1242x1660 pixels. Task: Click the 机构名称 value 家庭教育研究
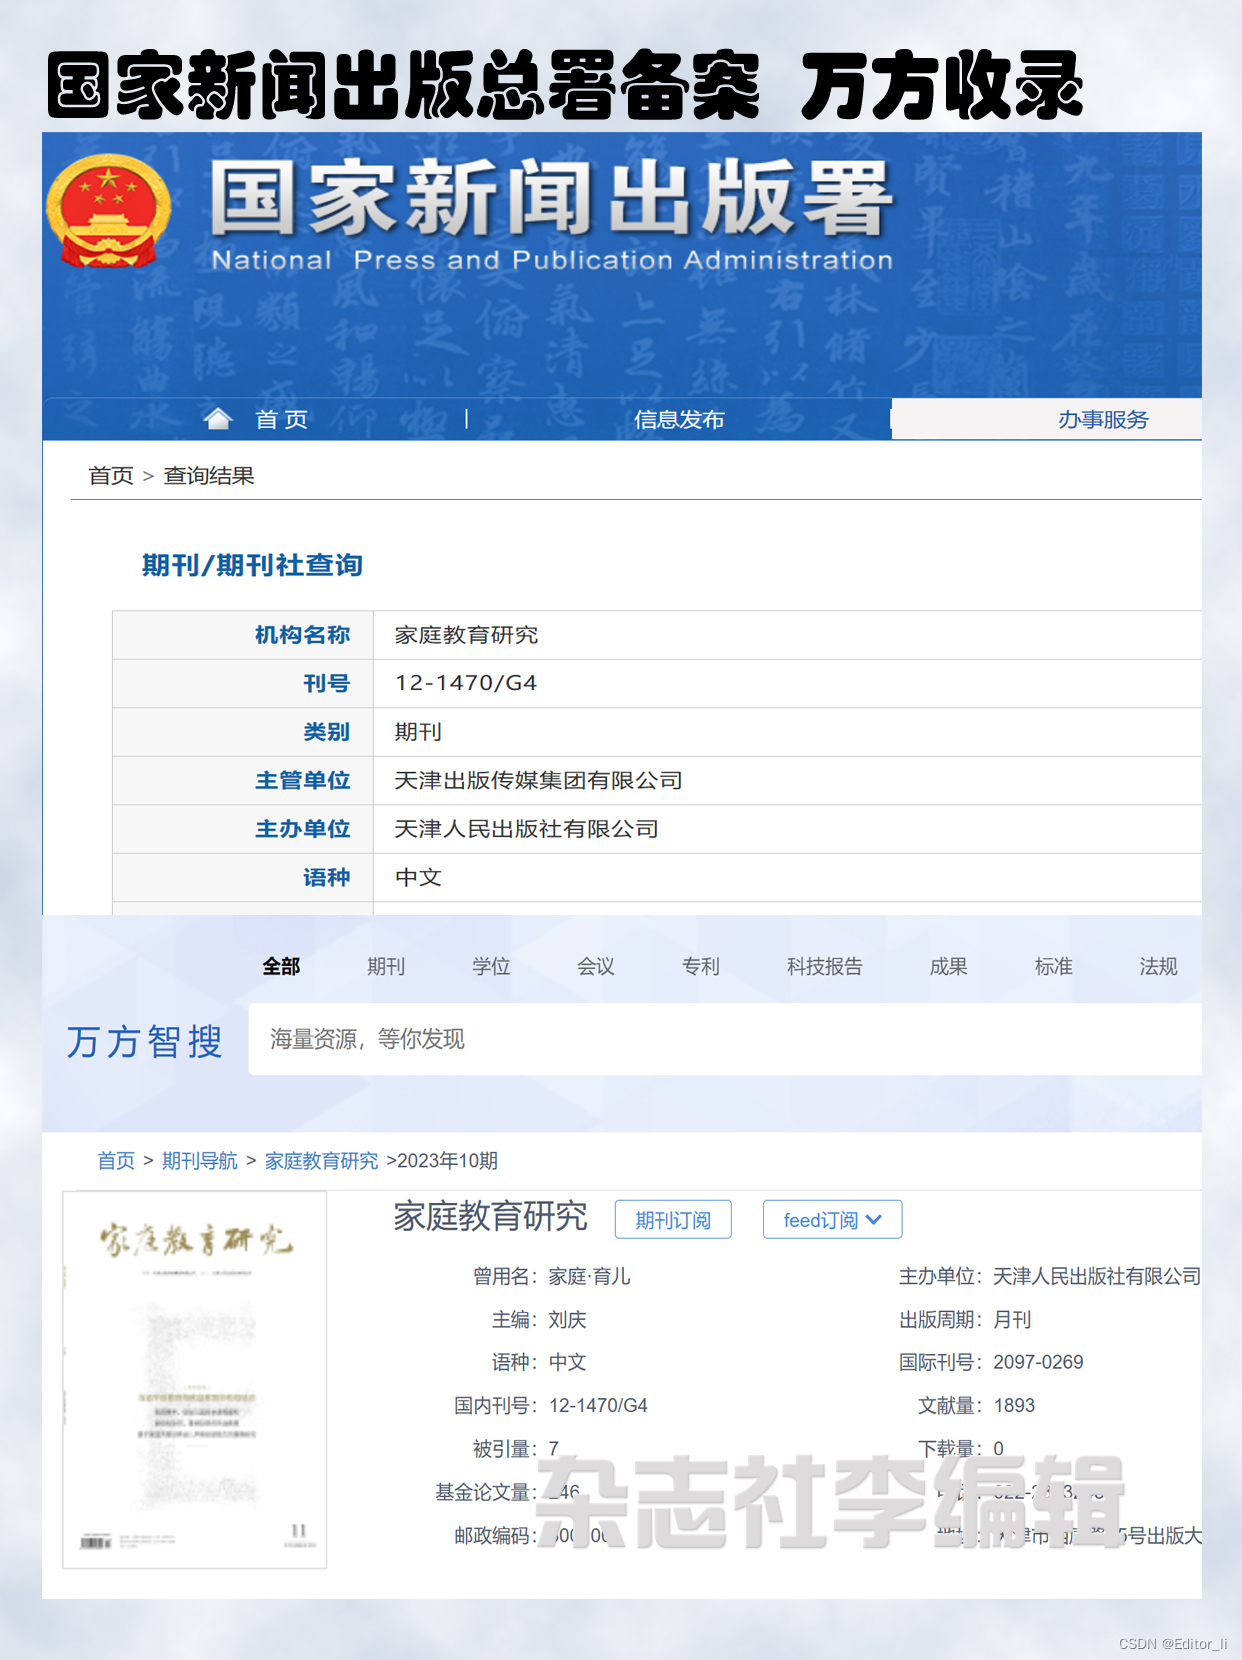(466, 635)
